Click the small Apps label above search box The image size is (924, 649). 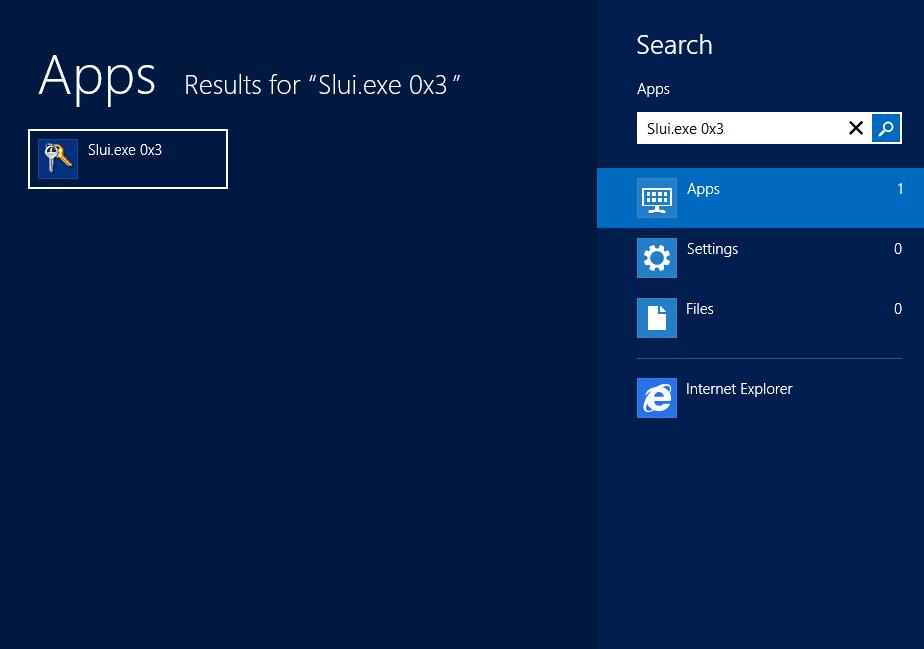pos(653,89)
